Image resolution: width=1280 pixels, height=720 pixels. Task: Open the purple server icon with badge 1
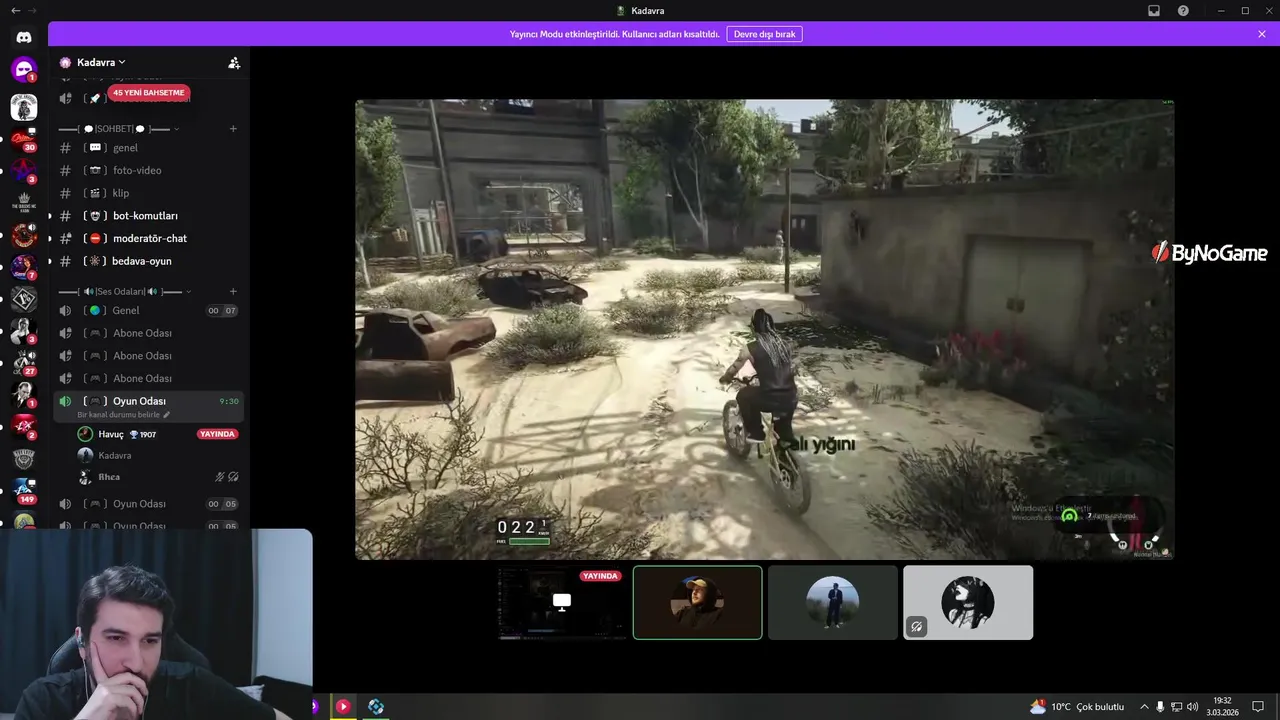[24, 70]
